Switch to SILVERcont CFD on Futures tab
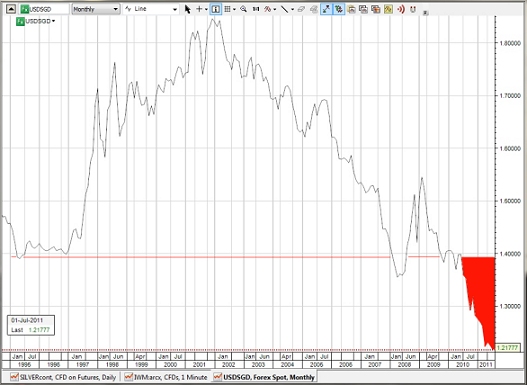Viewport: 527px width, 385px height. tap(63, 377)
